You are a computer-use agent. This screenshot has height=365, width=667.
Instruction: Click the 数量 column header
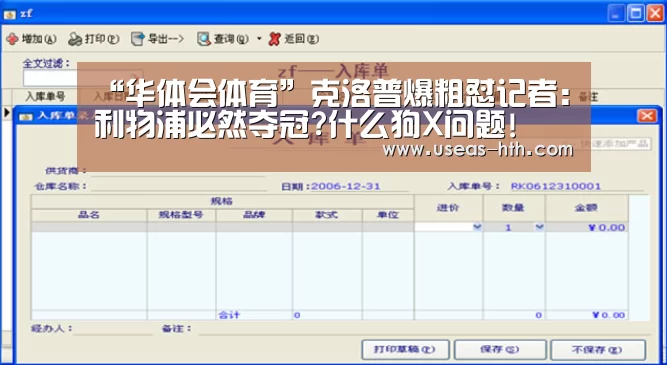pyautogui.click(x=513, y=208)
